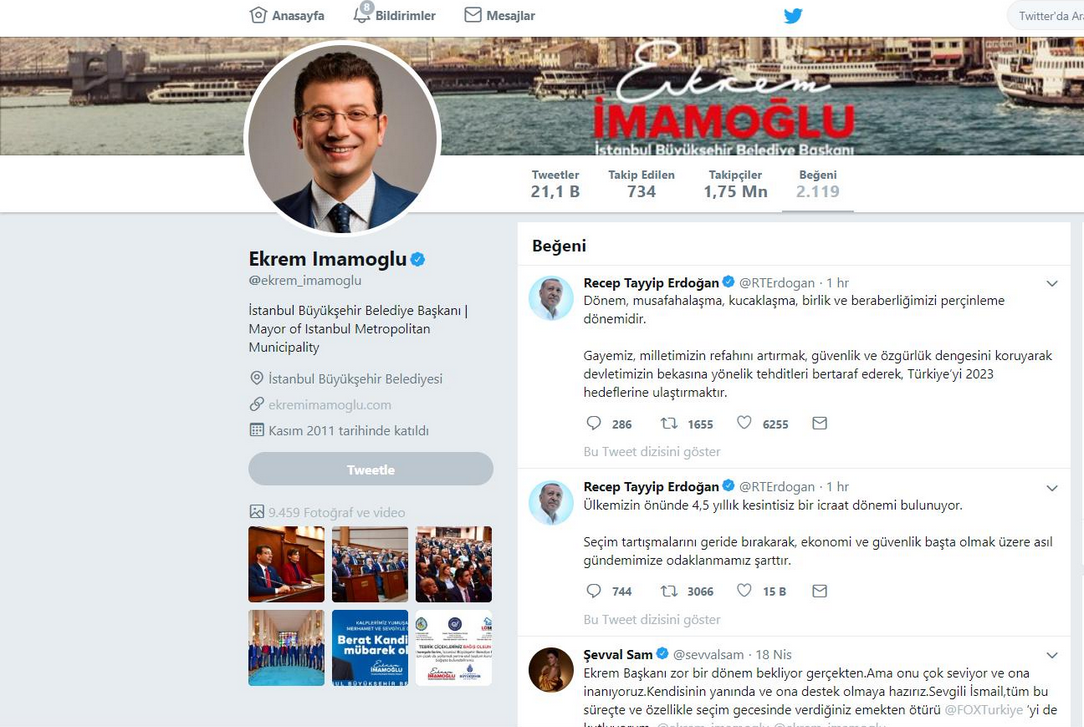Viewport: 1084px width, 727px height.
Task: Select the Takip Edilen tab
Action: pyautogui.click(x=642, y=184)
